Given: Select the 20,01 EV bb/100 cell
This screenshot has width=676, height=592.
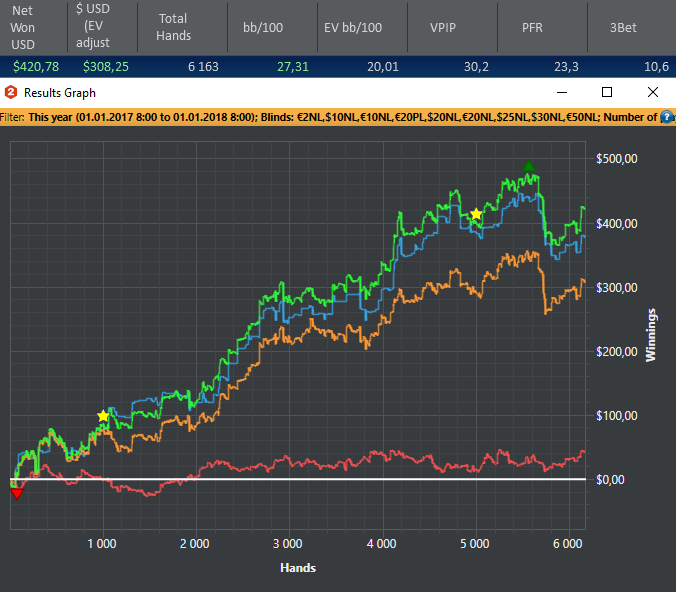Looking at the screenshot, I should tap(383, 66).
